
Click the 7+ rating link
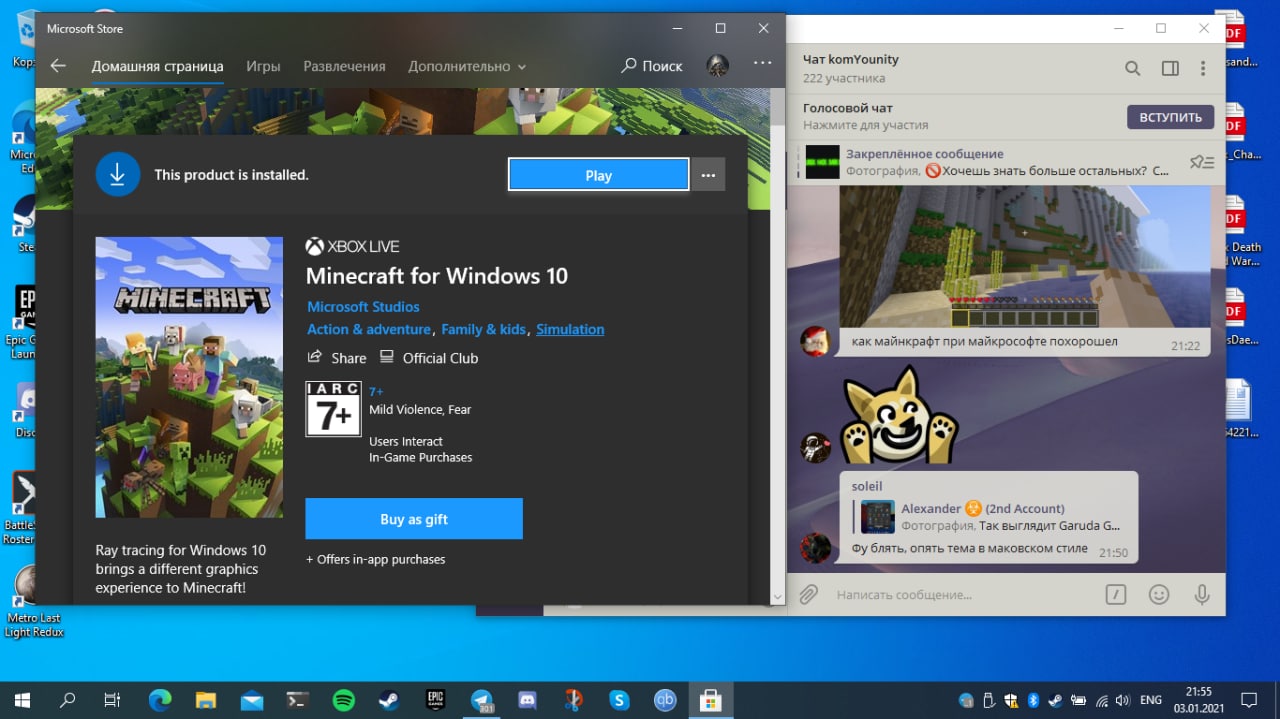point(376,392)
